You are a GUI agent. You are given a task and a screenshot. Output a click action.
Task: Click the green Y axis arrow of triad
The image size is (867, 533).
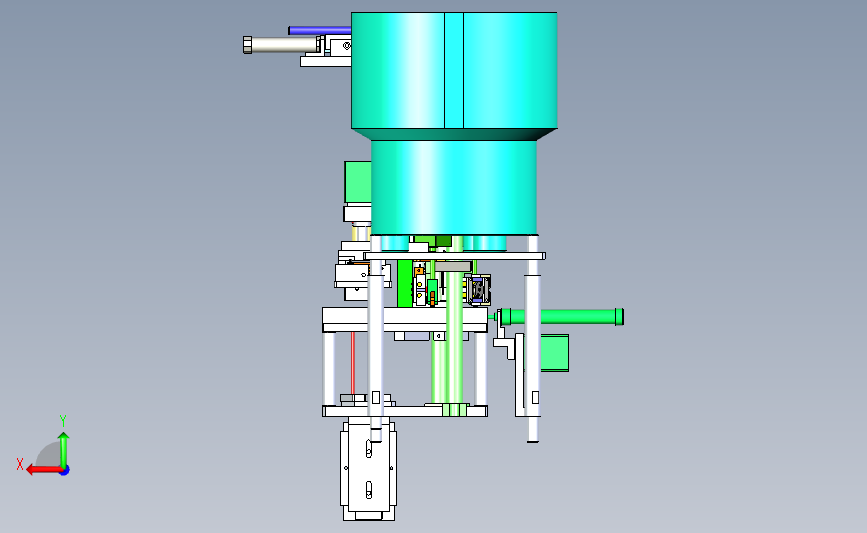coord(64,449)
